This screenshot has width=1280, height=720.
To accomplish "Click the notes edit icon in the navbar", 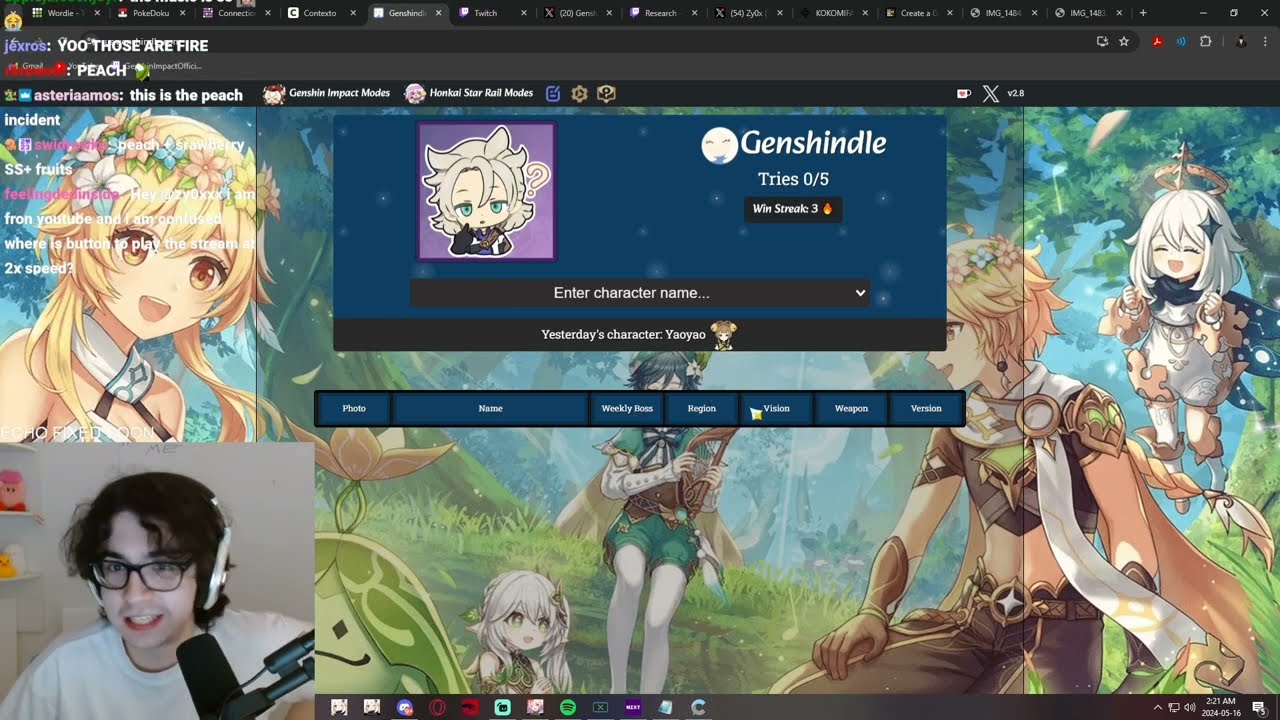I will 553,94.
